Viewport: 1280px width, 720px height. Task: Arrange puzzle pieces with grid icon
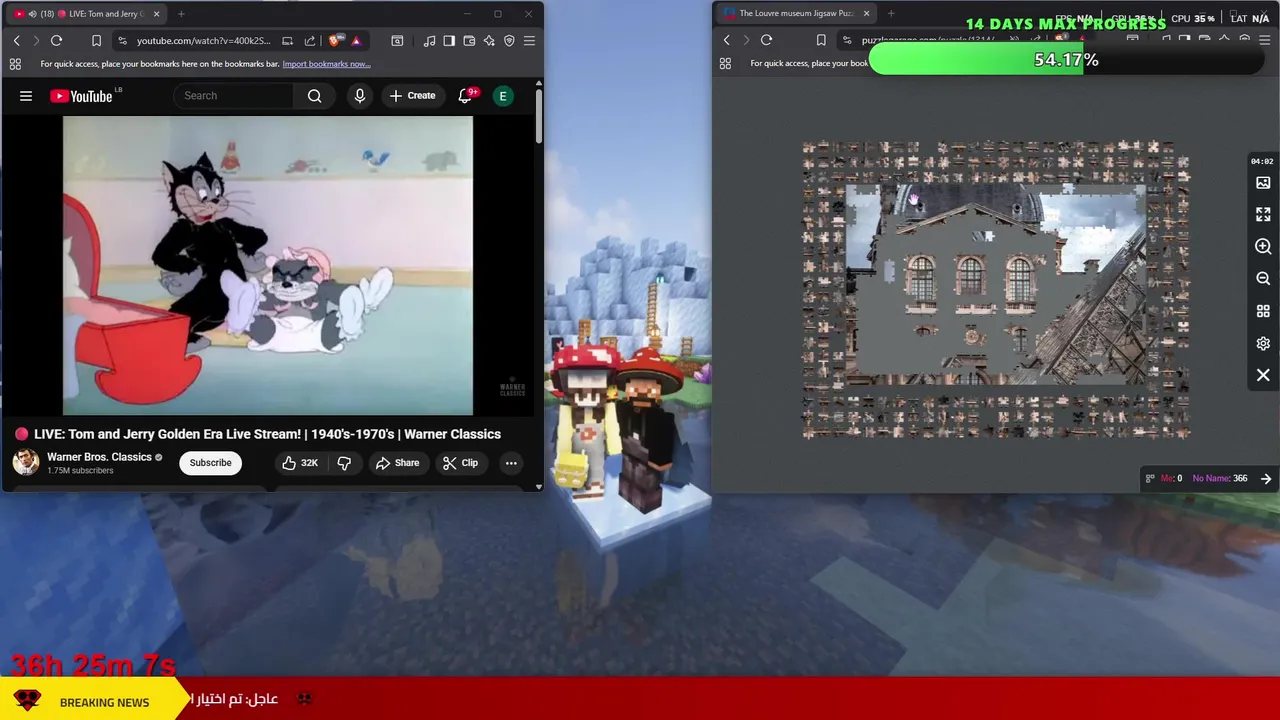tap(1263, 311)
